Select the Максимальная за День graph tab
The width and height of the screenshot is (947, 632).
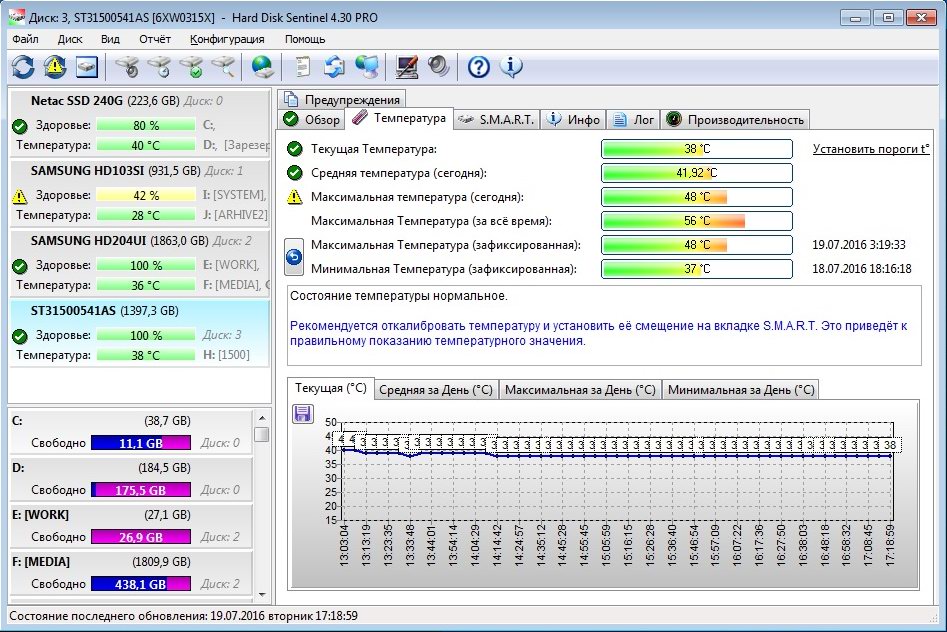(x=580, y=390)
